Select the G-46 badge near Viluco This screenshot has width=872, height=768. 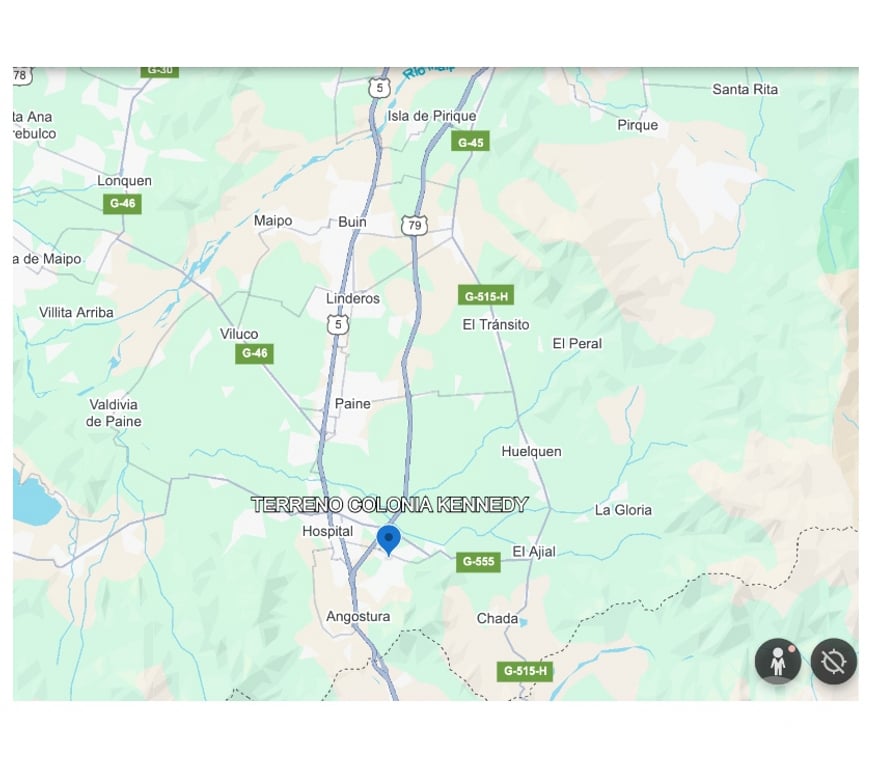[x=254, y=353]
